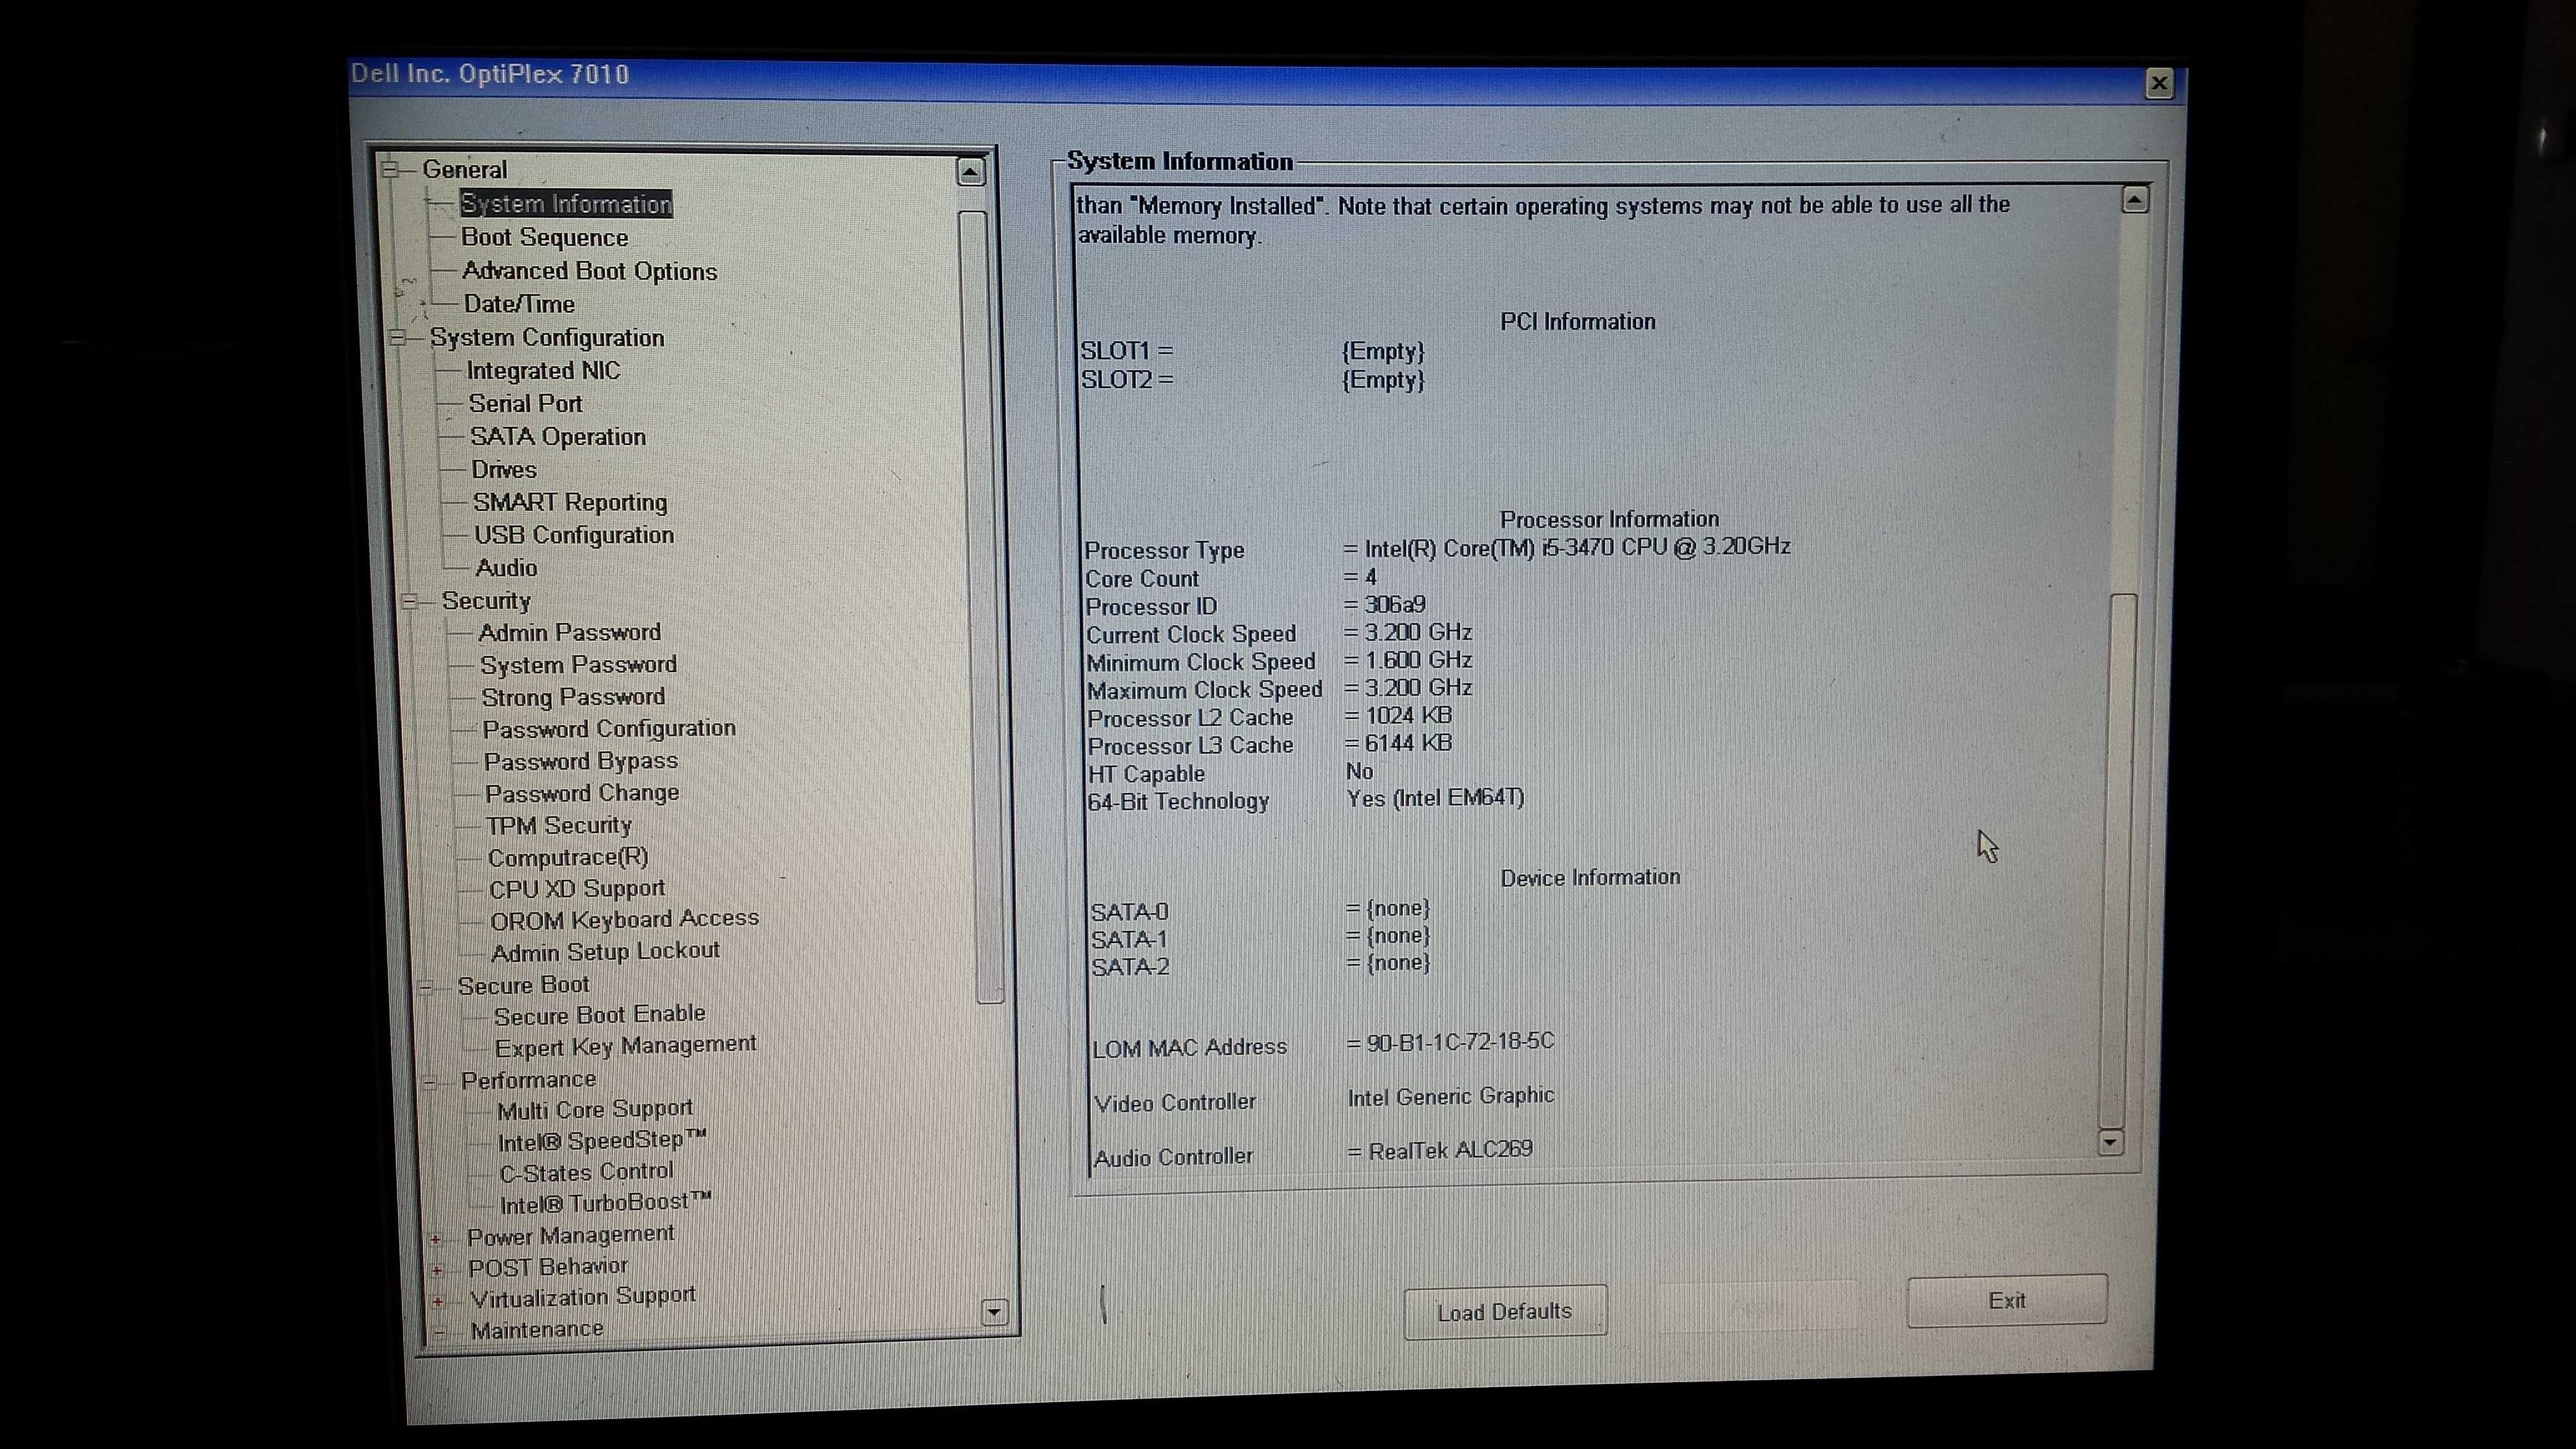Select the Integrated NIC option
Viewport: 2576px width, 1449px height.
(543, 370)
